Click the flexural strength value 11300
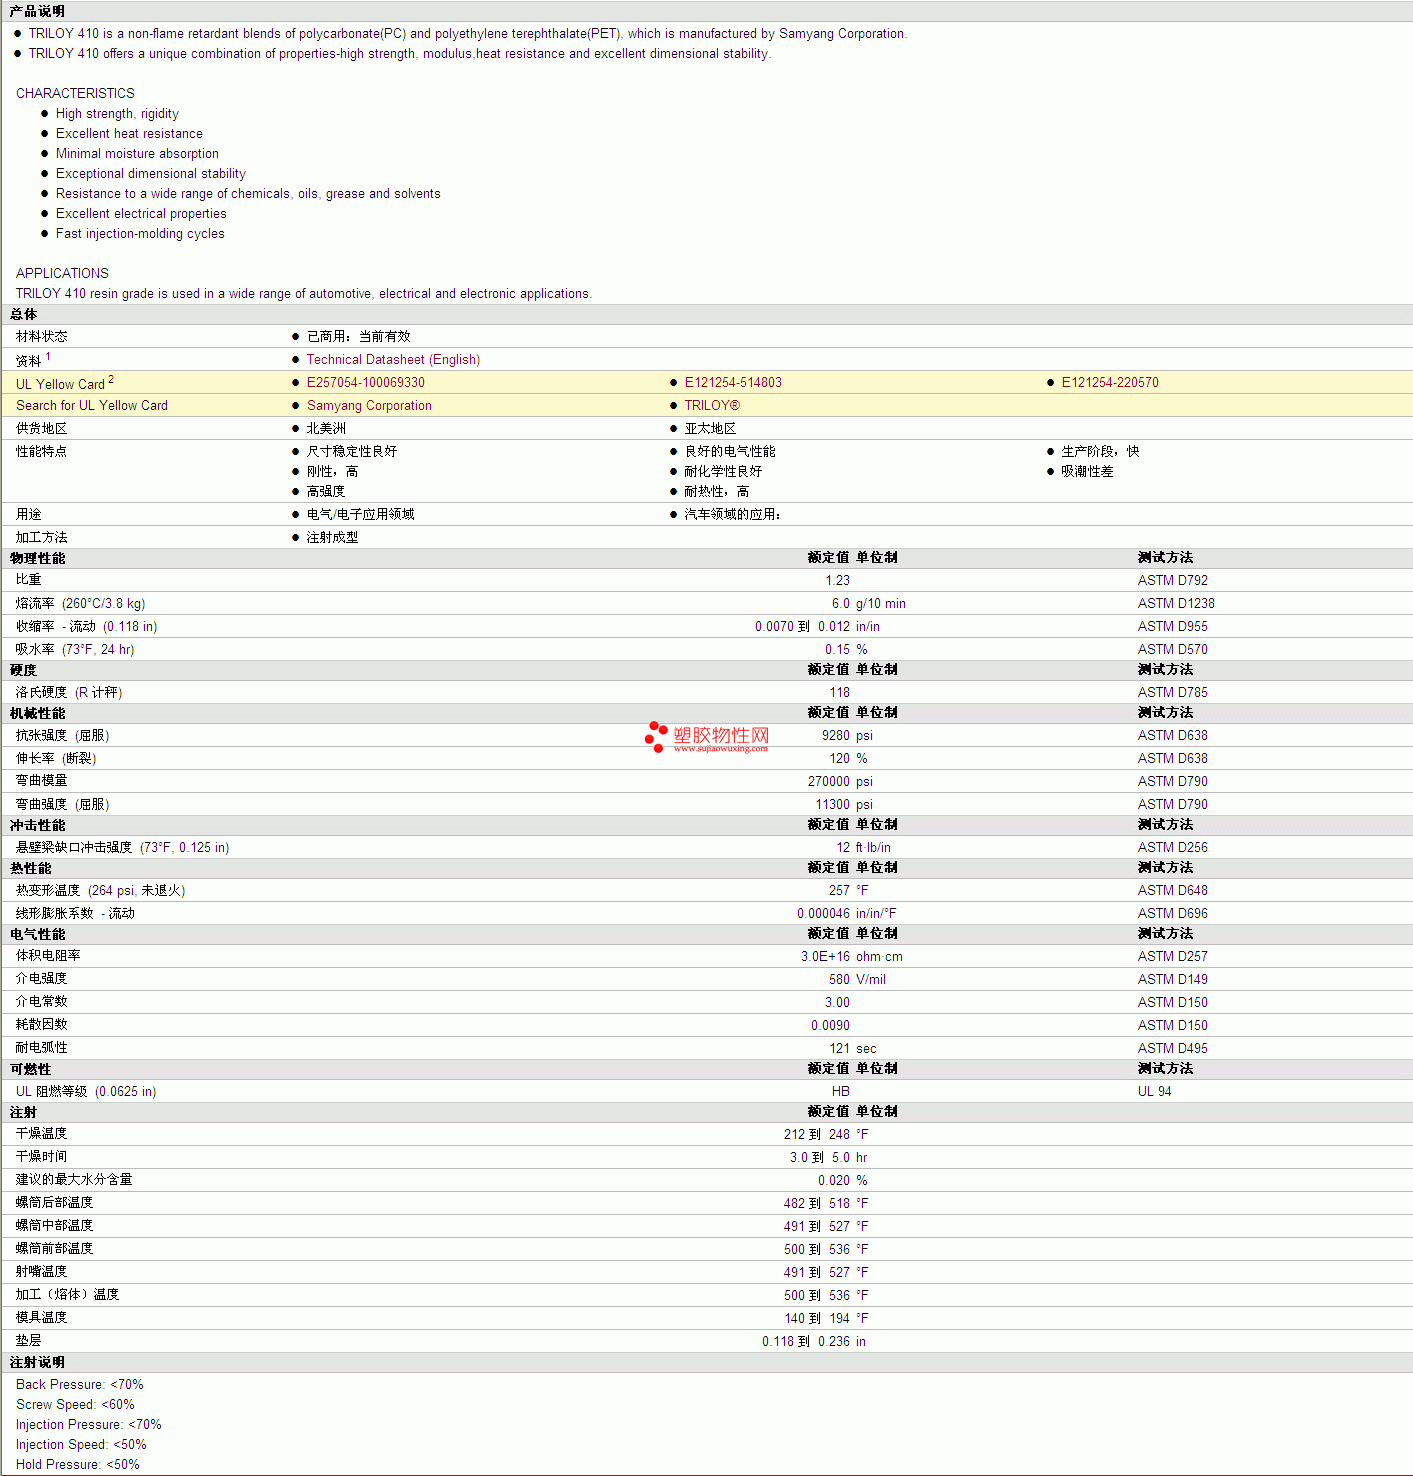This screenshot has width=1413, height=1476. tap(833, 805)
